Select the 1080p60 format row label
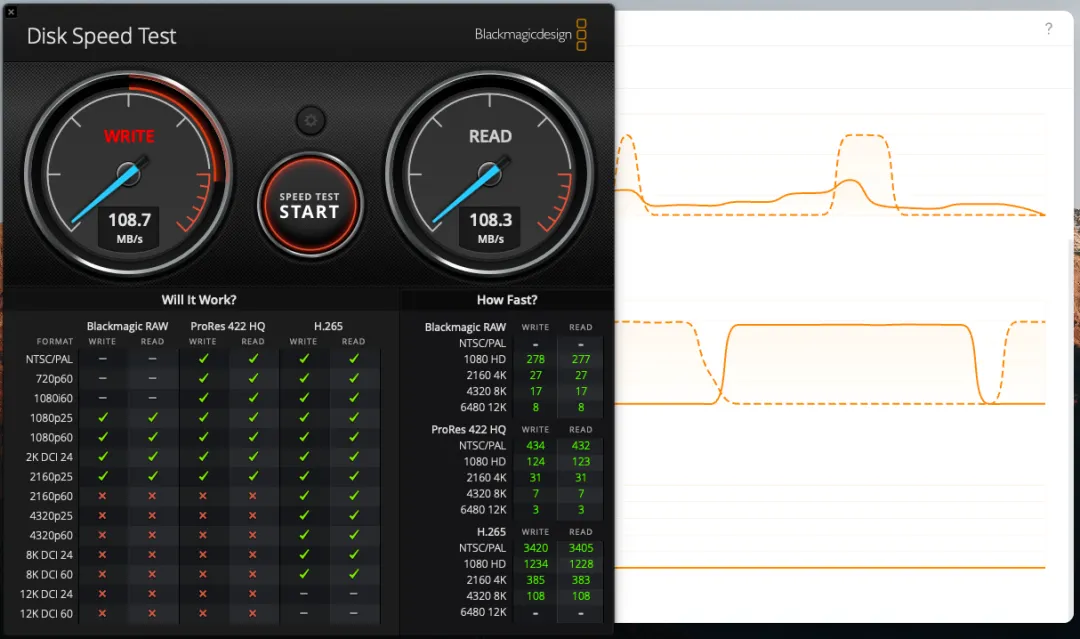This screenshot has width=1080, height=639. click(51, 437)
